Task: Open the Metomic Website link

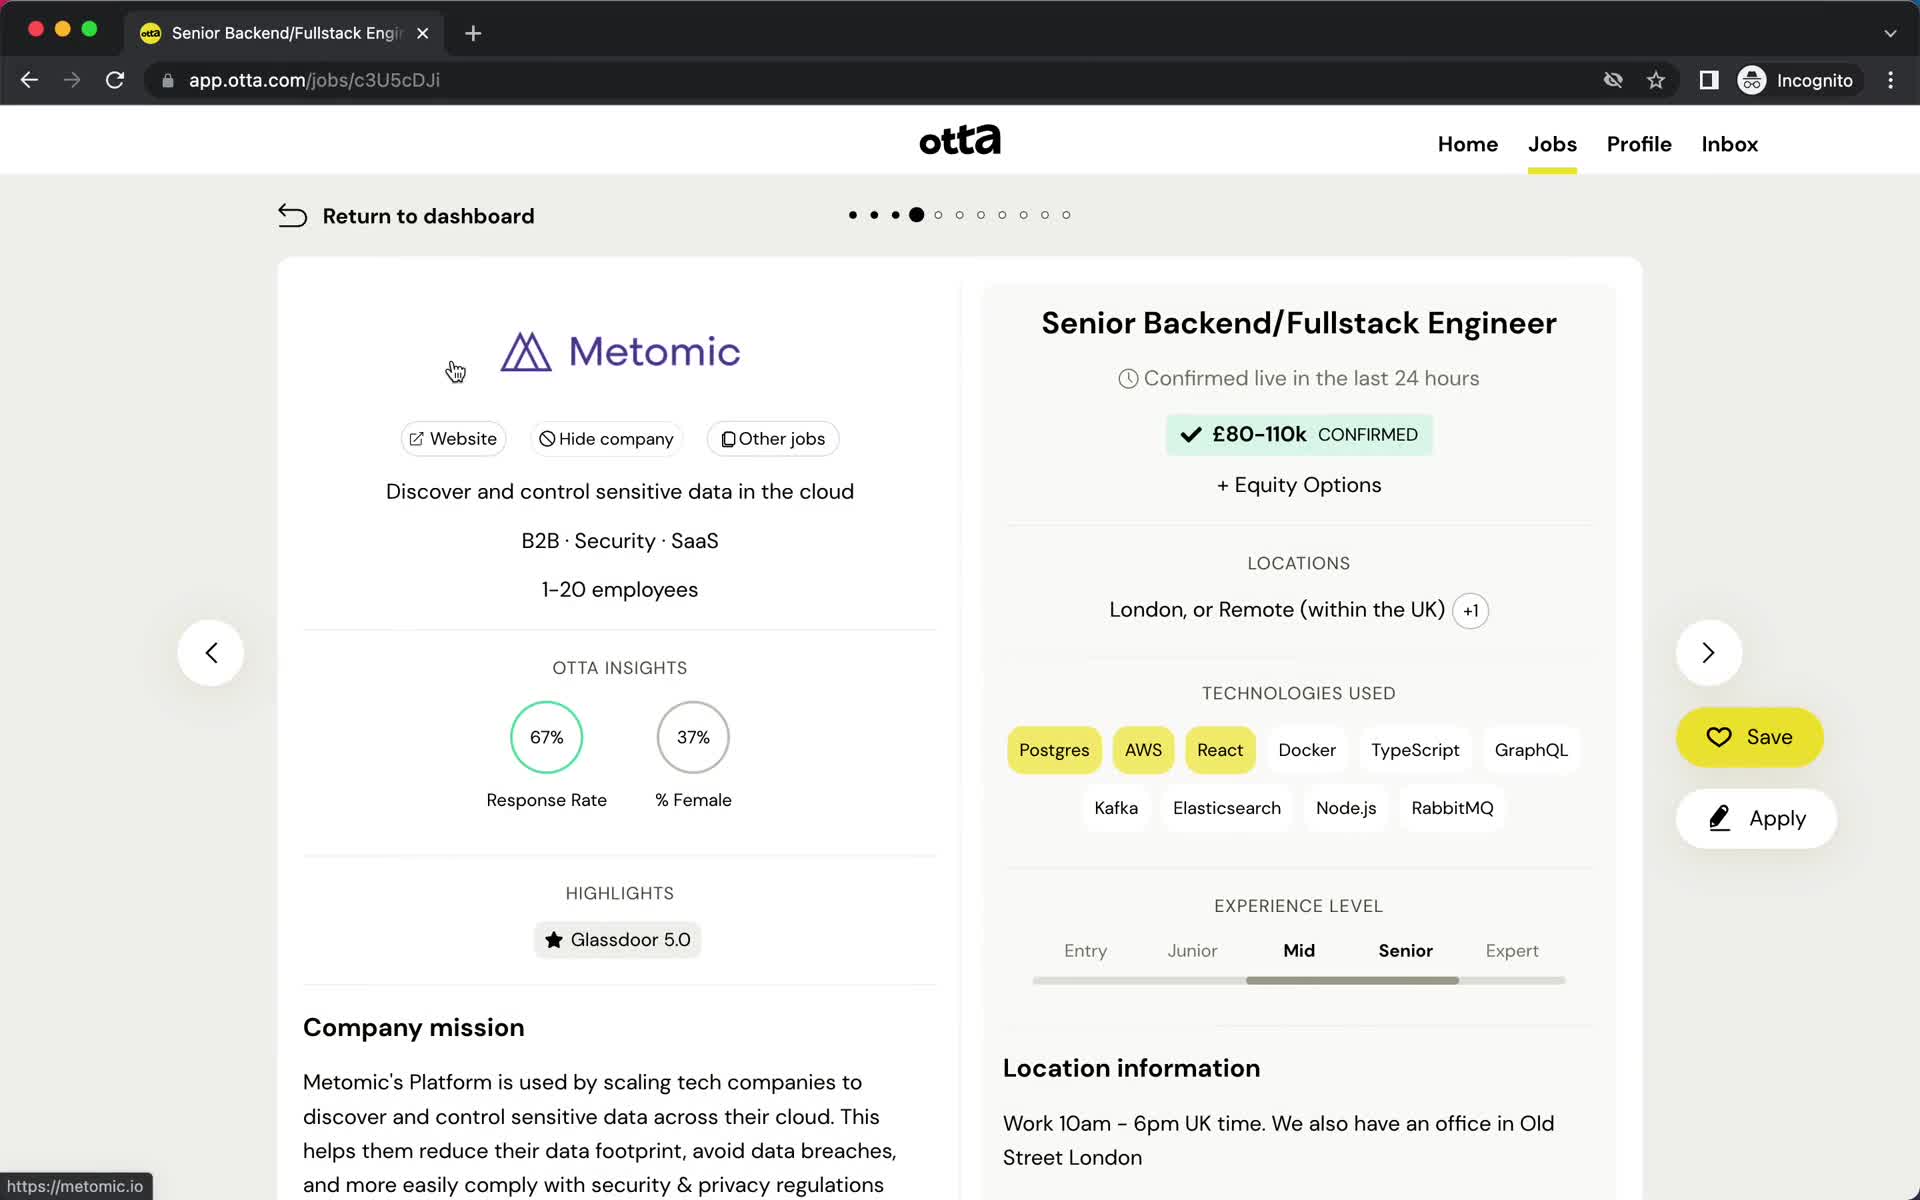Action: point(453,439)
